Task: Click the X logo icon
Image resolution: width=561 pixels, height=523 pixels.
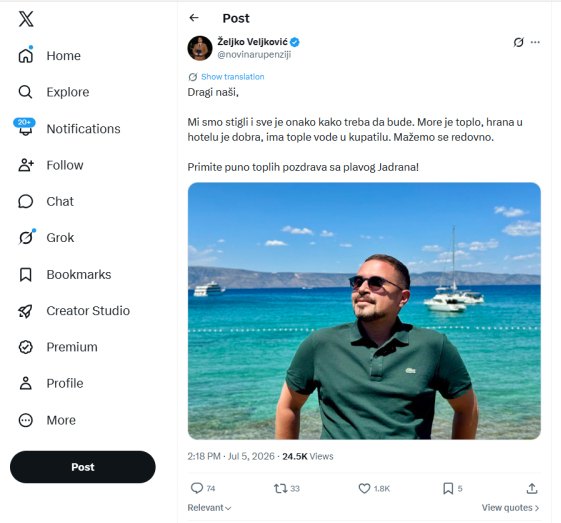Action: click(26, 19)
